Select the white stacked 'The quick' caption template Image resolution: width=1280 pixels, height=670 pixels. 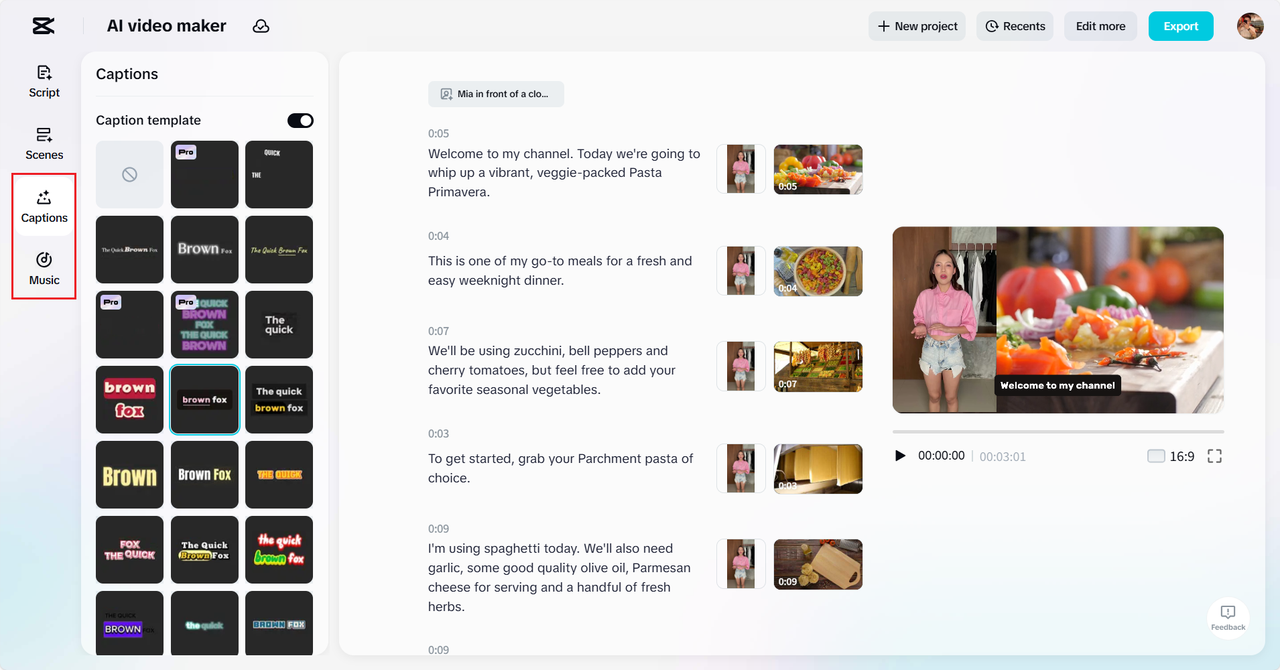coord(279,324)
